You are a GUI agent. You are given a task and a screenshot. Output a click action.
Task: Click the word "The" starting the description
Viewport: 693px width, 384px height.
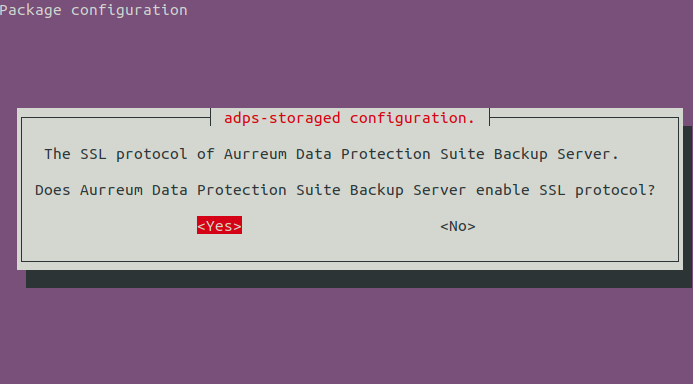coord(57,154)
